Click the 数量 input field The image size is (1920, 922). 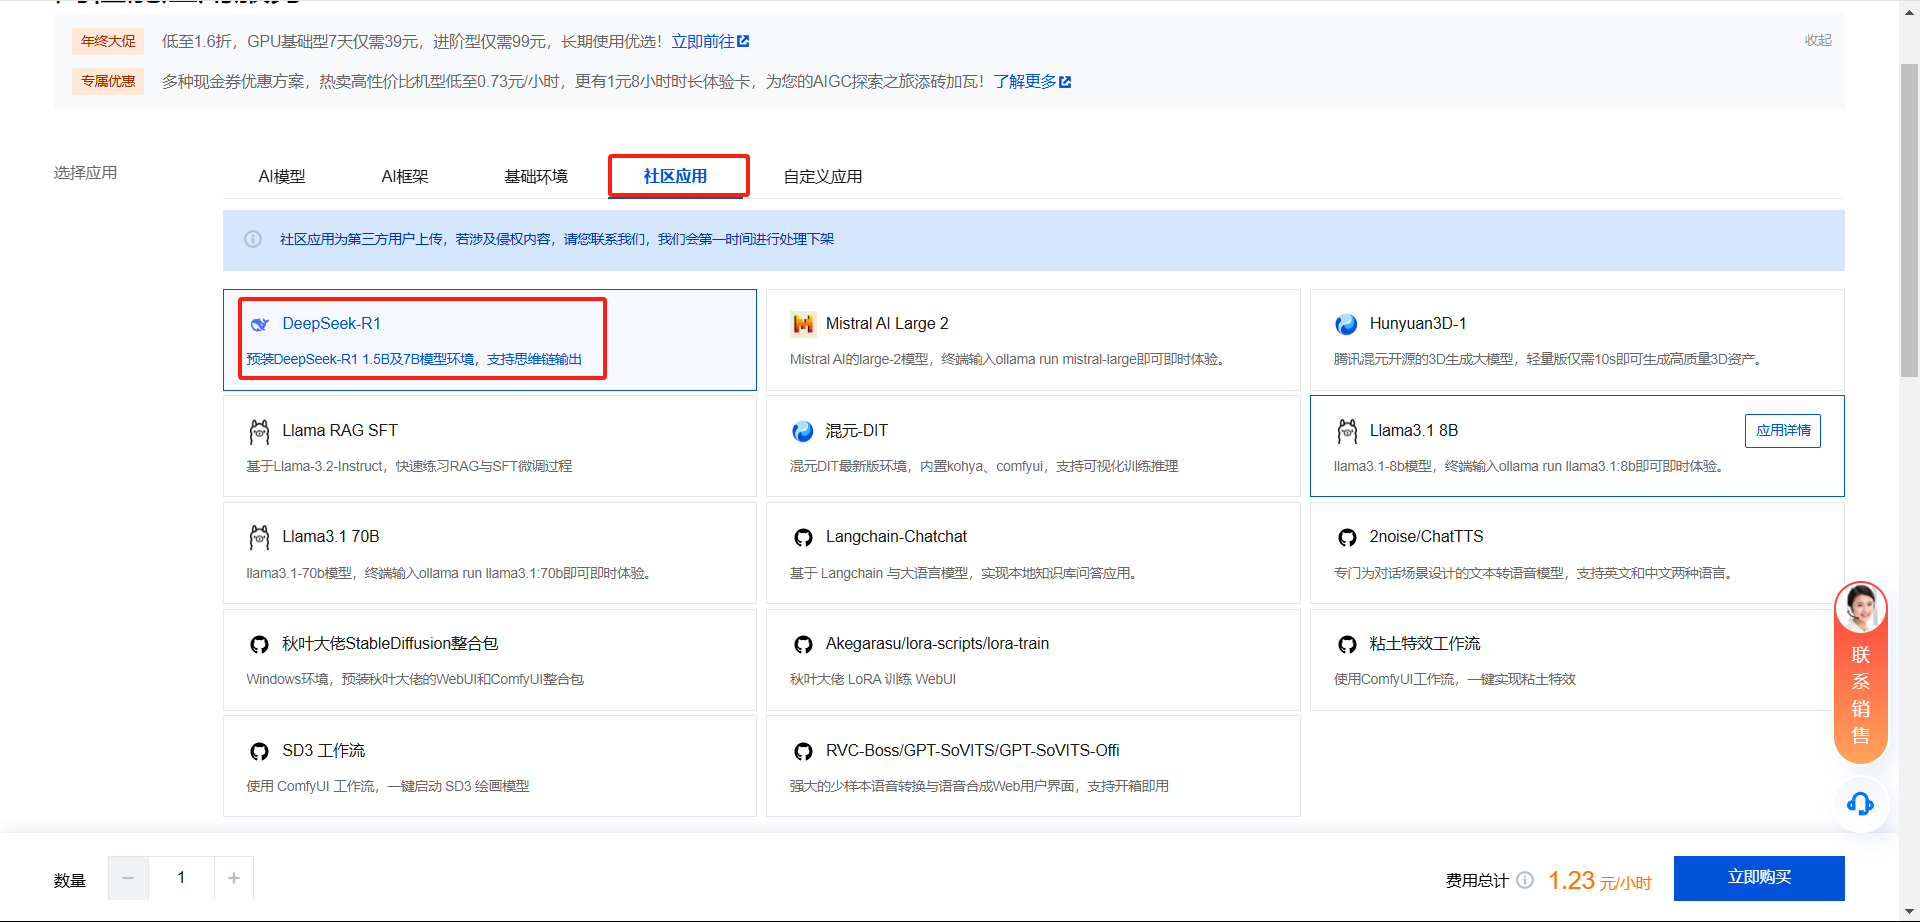[181, 878]
